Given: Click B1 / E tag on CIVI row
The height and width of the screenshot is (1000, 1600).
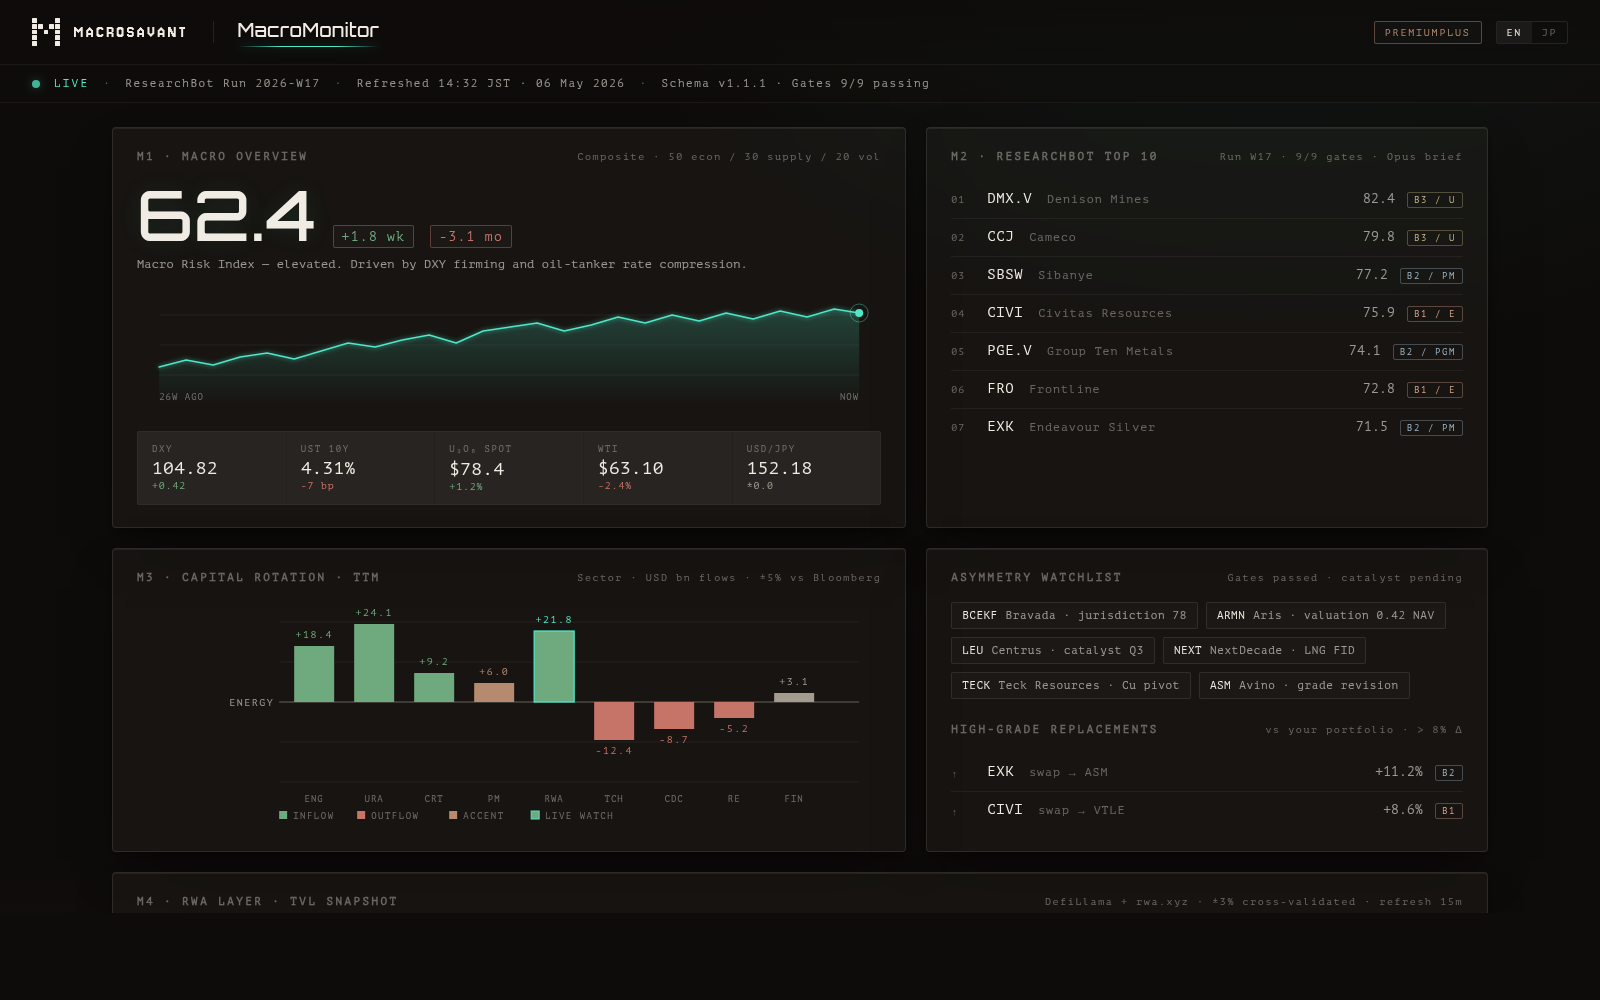Looking at the screenshot, I should click(1435, 314).
